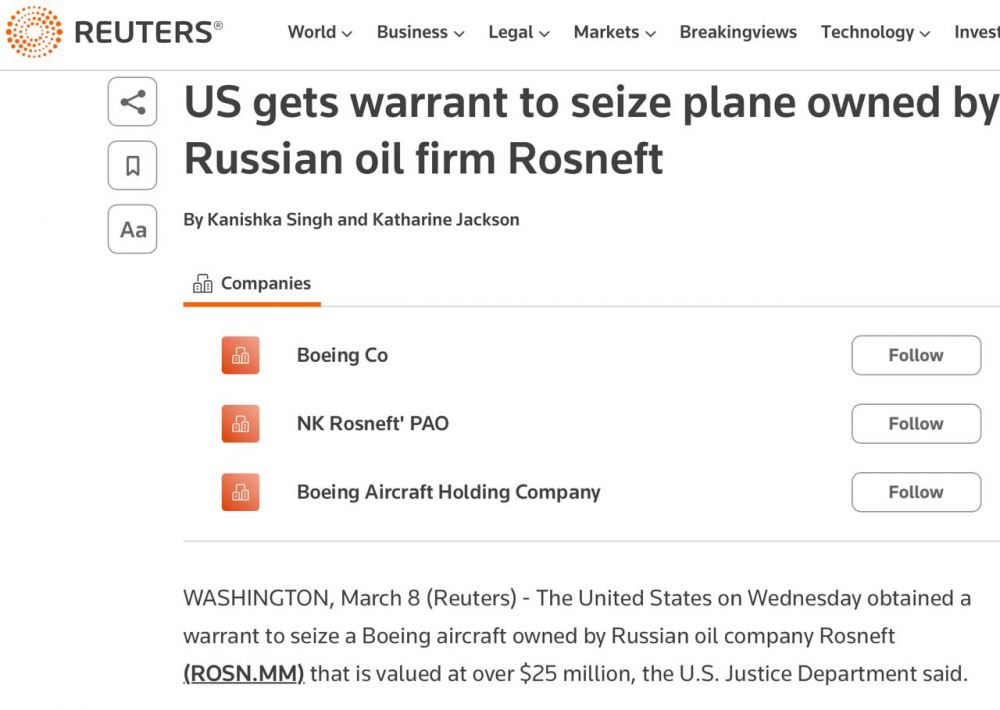
Task: Expand the Technology menu dropdown
Action: click(x=875, y=32)
